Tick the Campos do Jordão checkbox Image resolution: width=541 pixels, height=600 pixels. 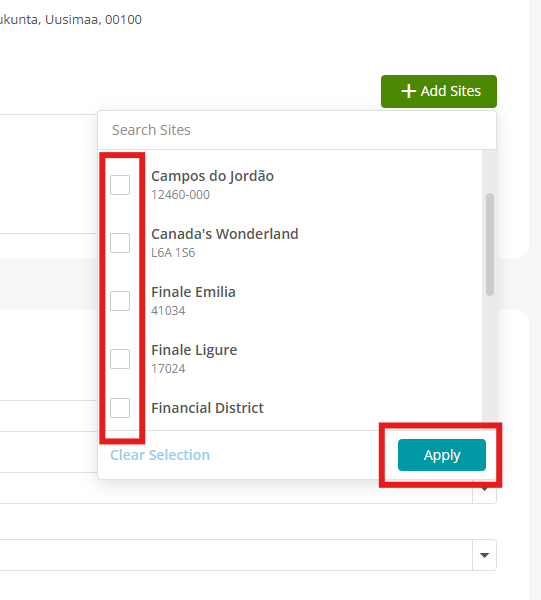pyautogui.click(x=120, y=185)
